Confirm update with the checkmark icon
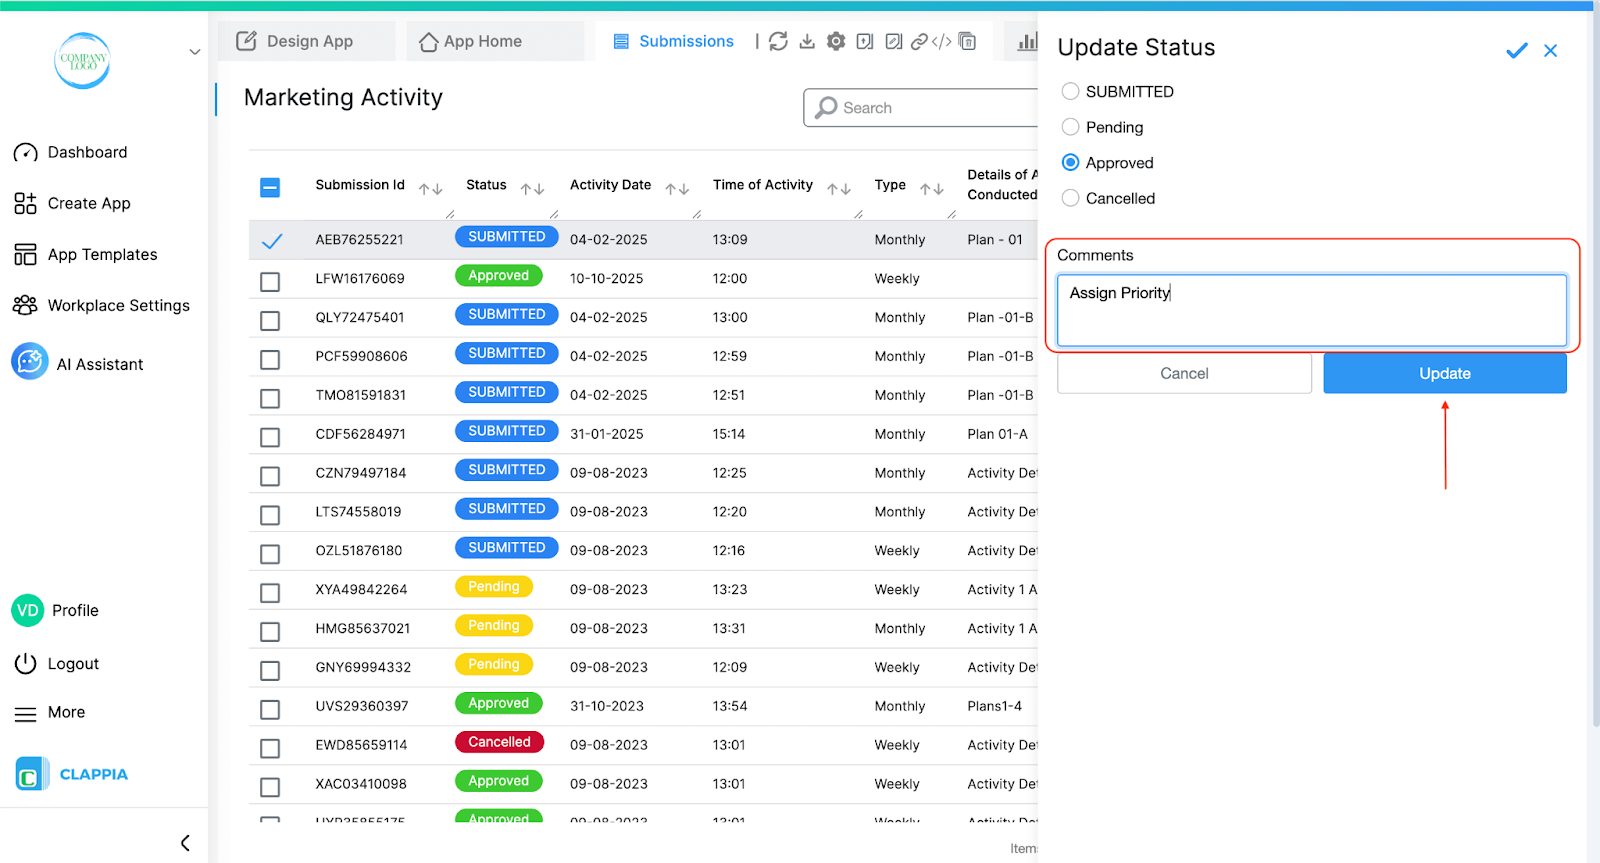This screenshot has height=863, width=1600. (x=1517, y=50)
